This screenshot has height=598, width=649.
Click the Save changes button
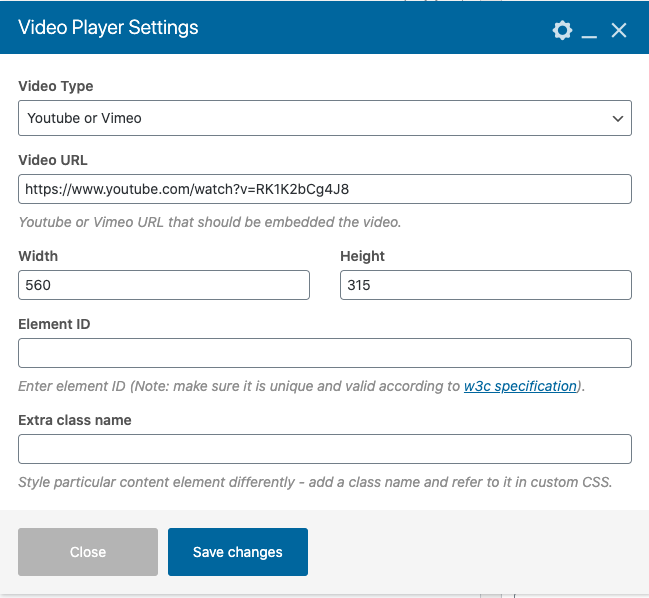click(x=238, y=552)
